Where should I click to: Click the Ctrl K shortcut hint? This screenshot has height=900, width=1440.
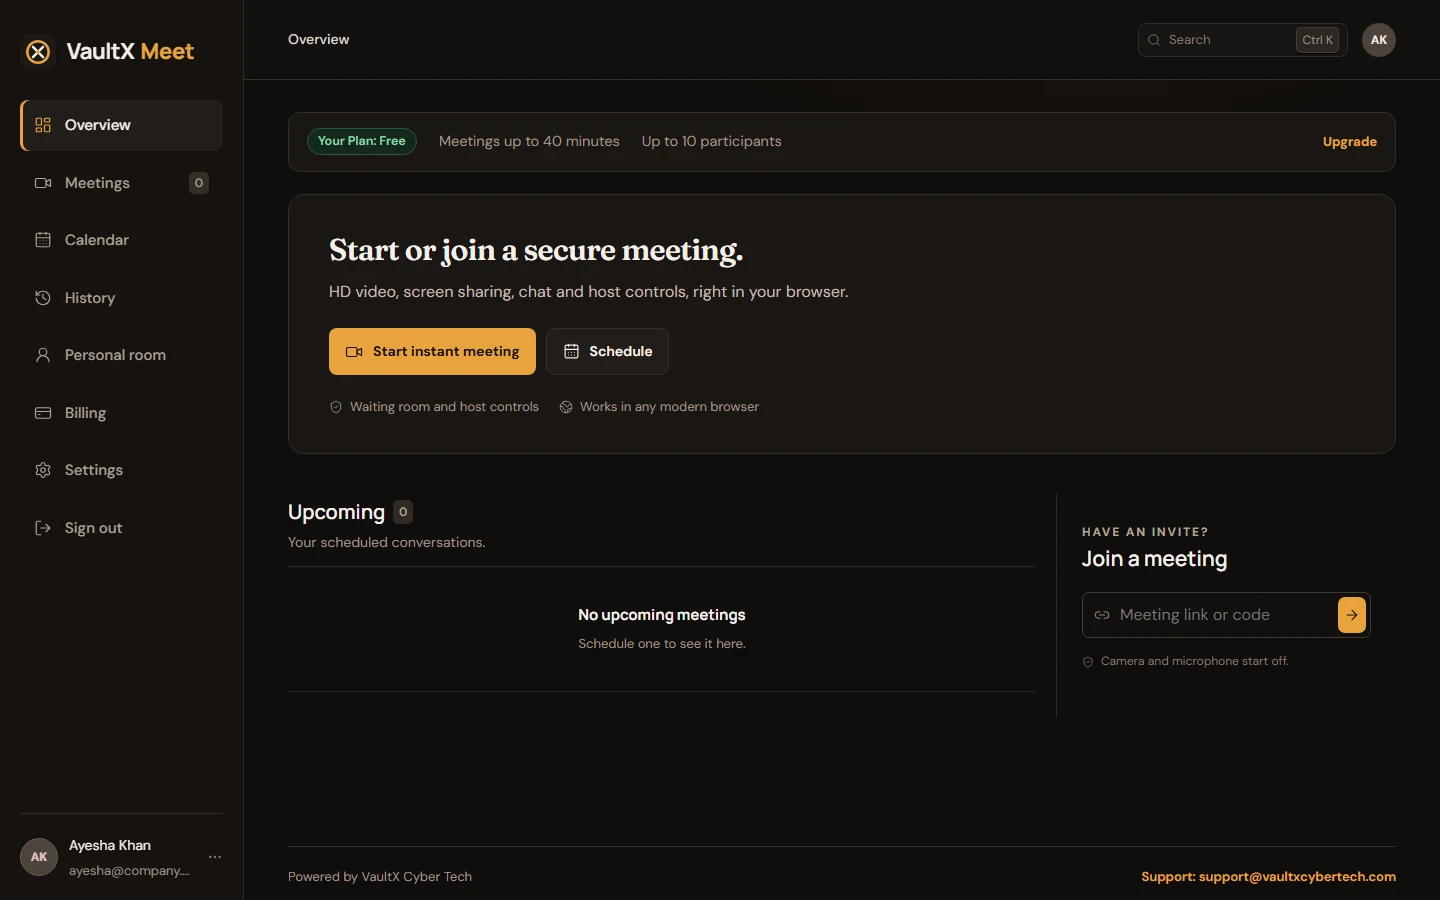click(1318, 40)
